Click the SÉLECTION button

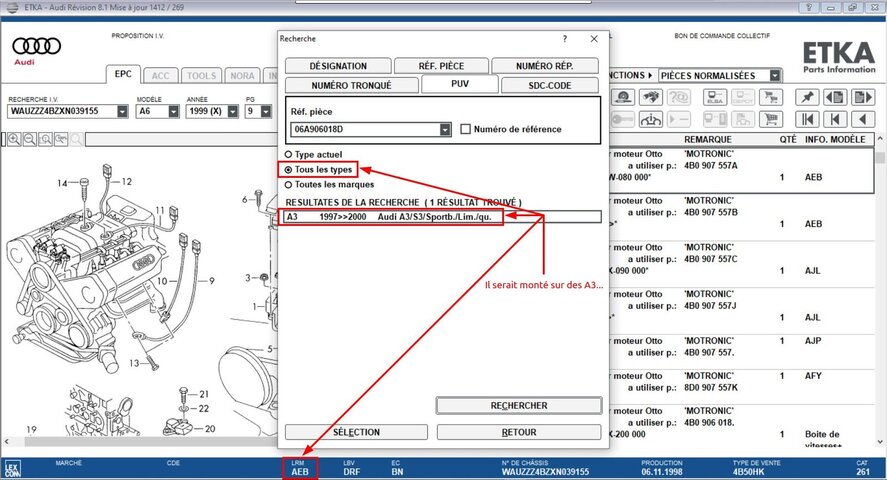pos(356,432)
